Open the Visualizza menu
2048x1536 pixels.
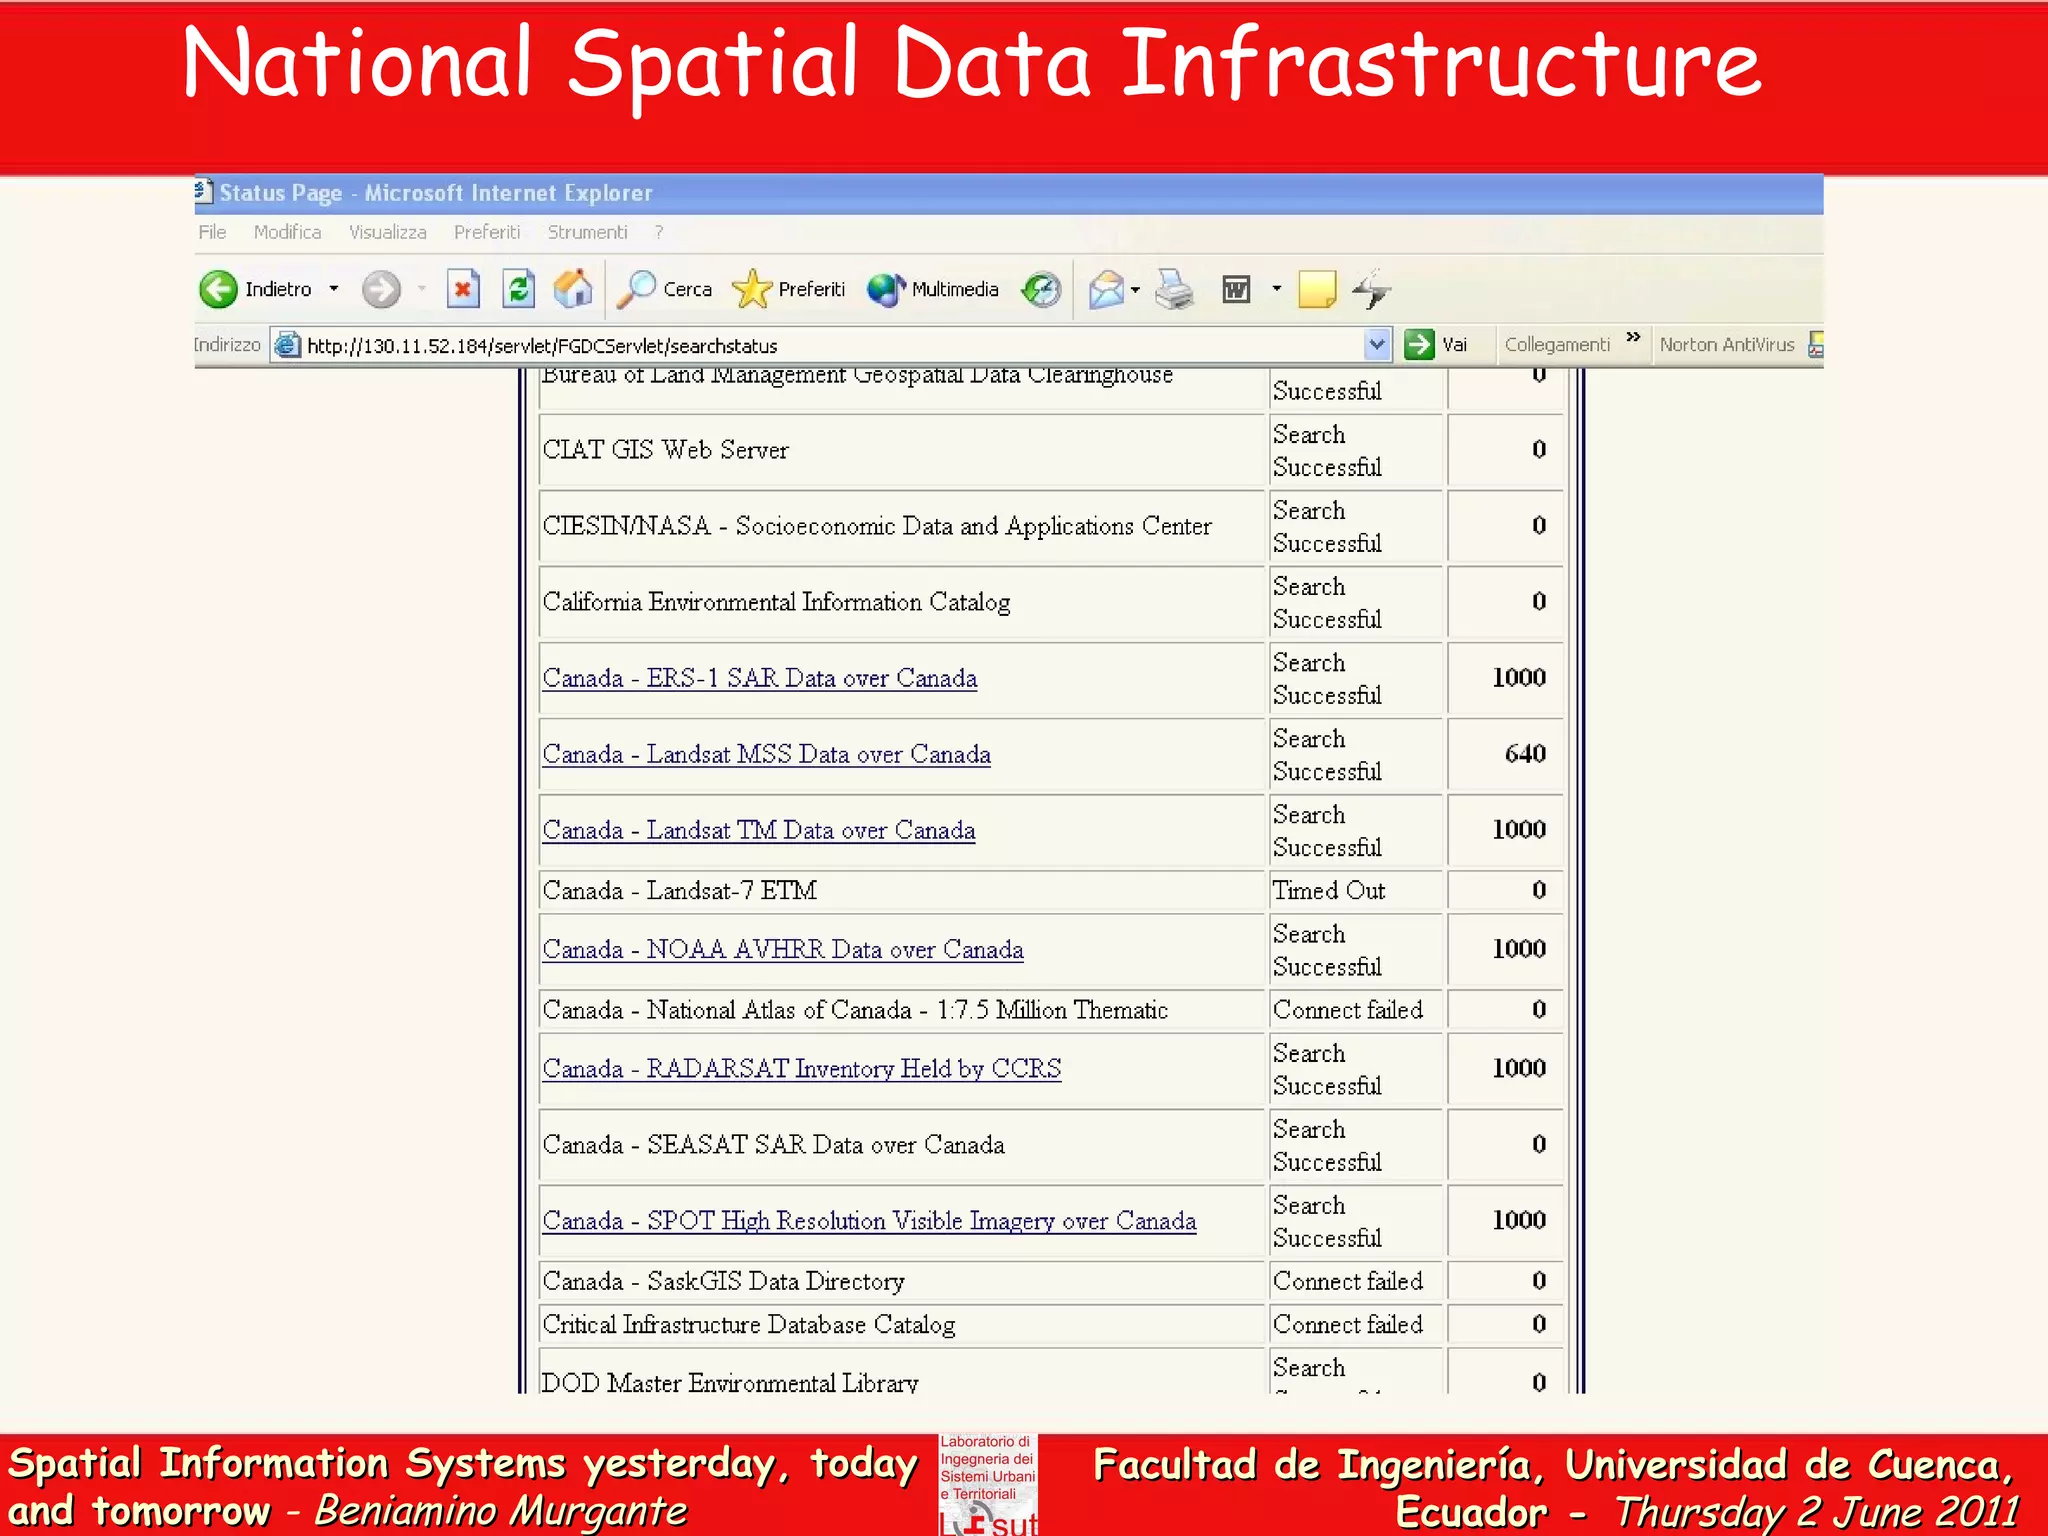387,232
